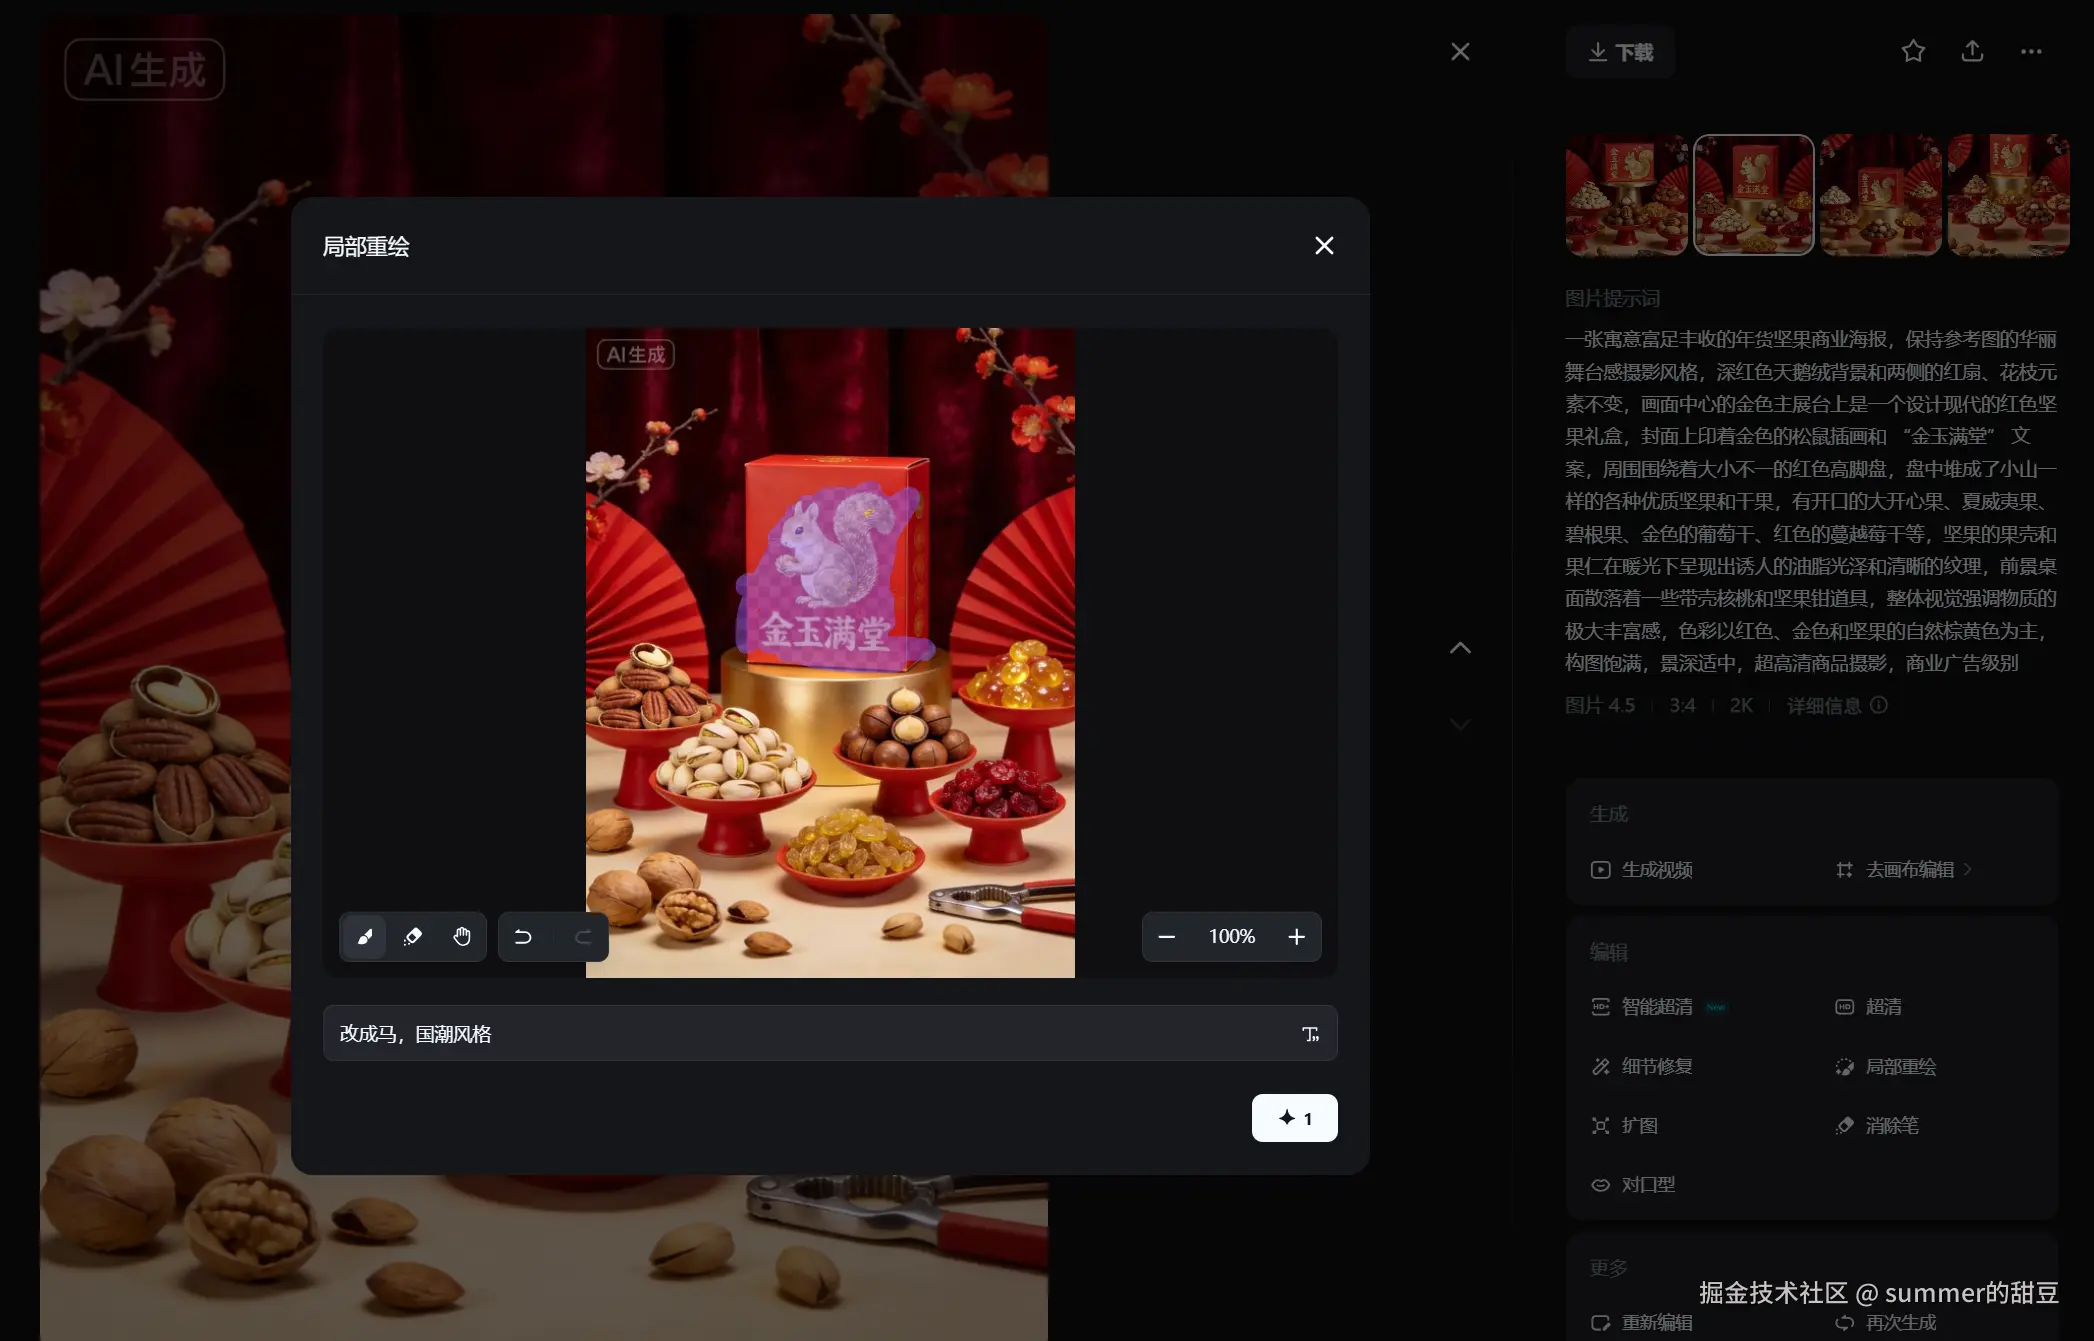Open the three-dot more options menu

[x=2030, y=52]
